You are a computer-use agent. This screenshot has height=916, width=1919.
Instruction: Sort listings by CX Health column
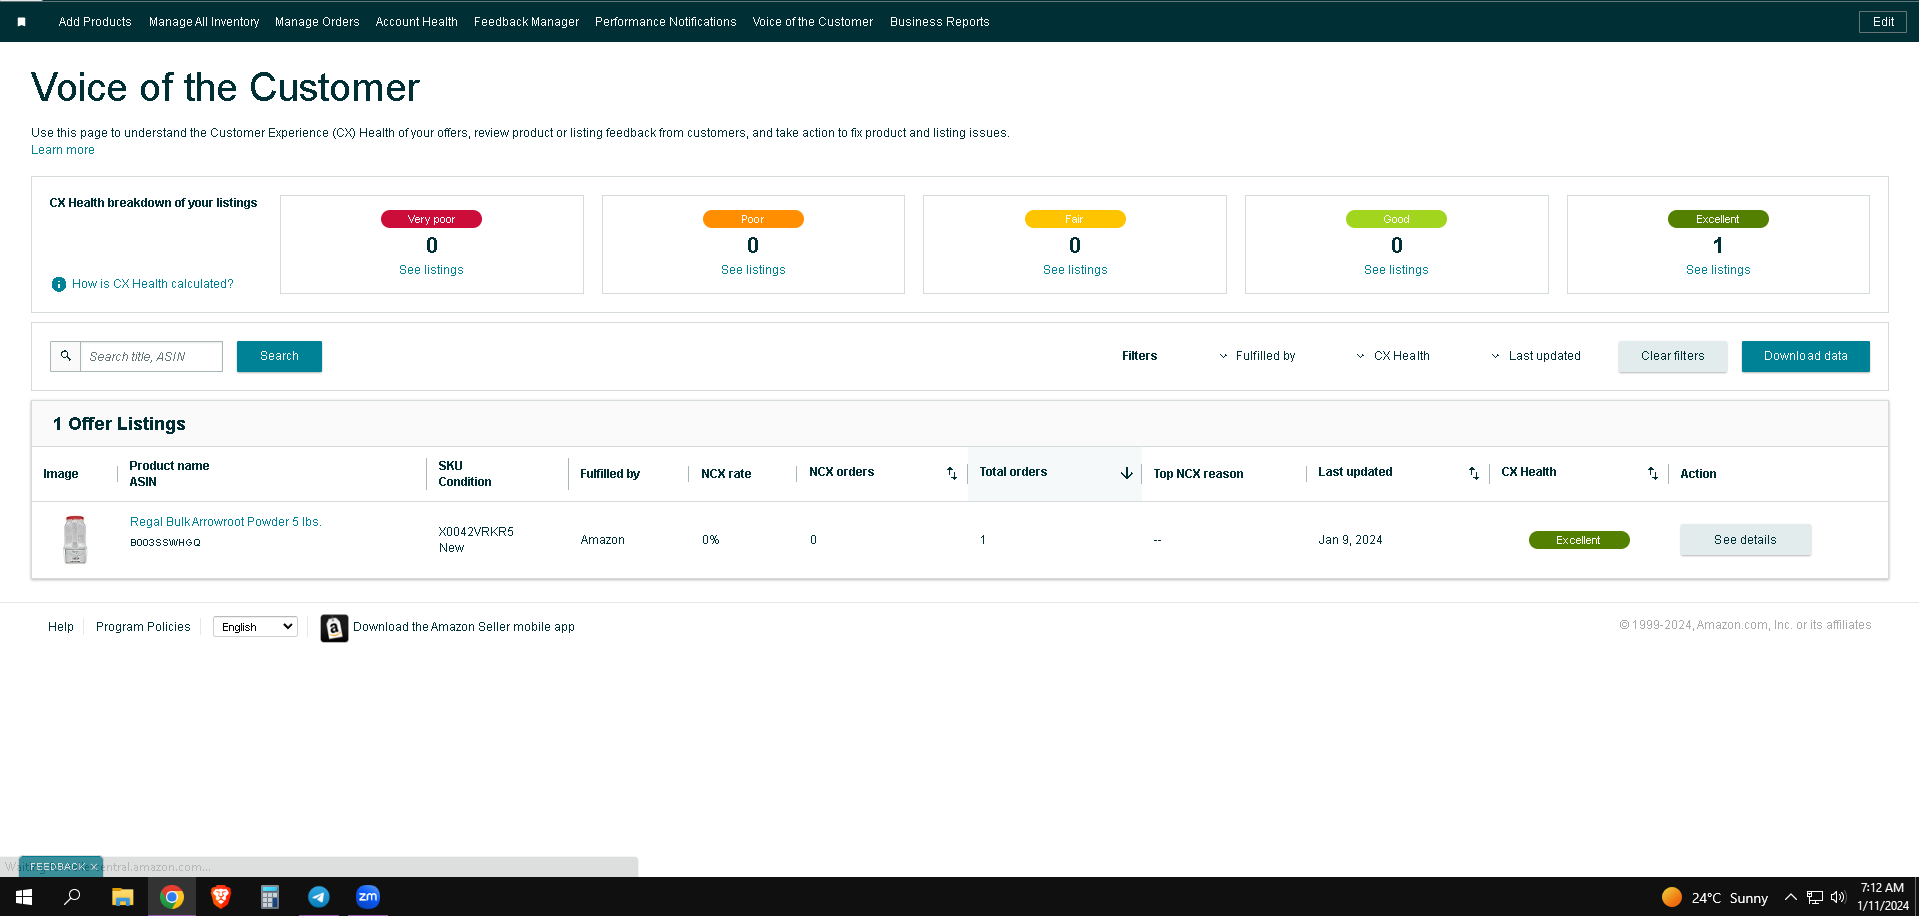point(1653,473)
